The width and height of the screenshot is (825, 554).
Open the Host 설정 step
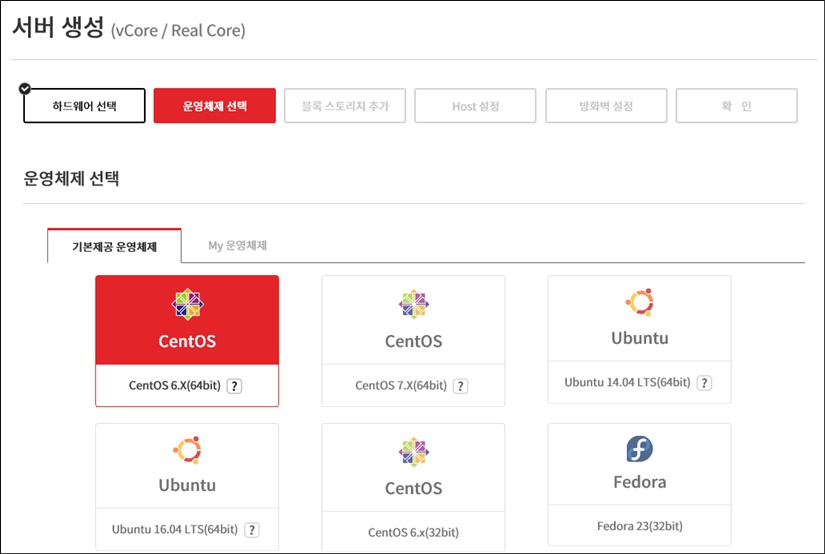tap(475, 106)
